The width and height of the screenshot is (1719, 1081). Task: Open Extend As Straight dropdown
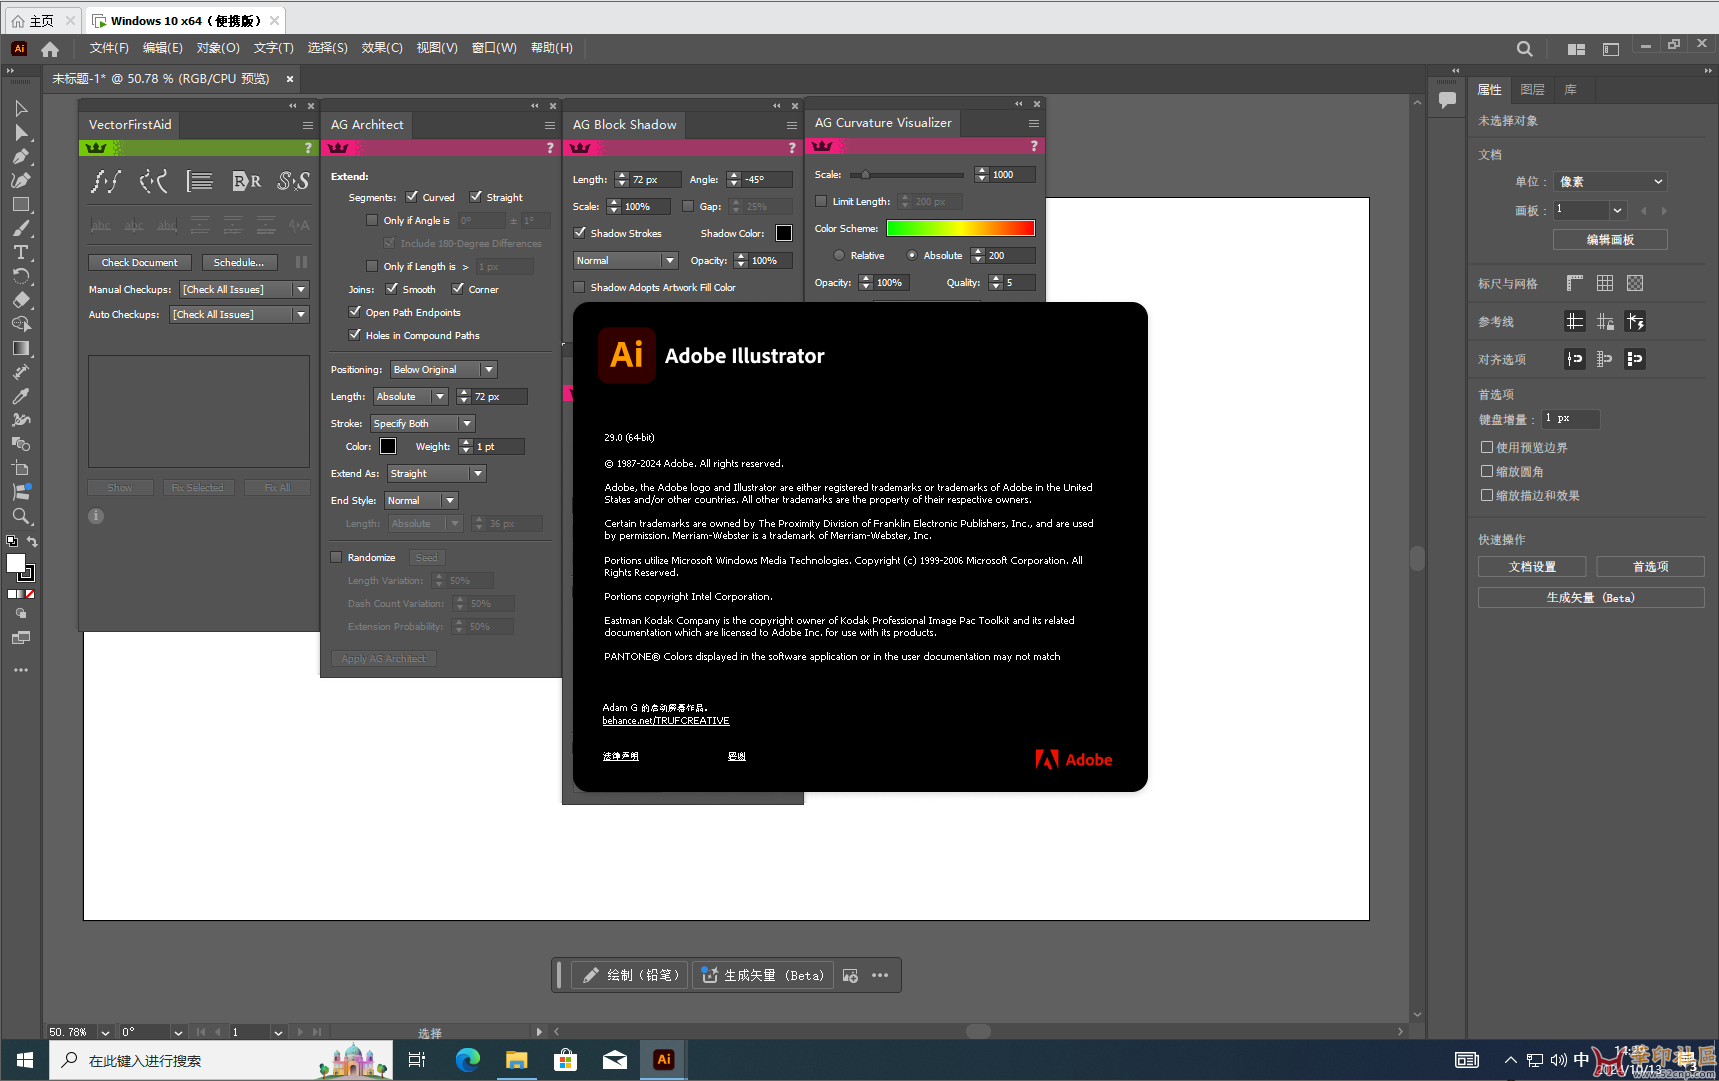pos(436,473)
